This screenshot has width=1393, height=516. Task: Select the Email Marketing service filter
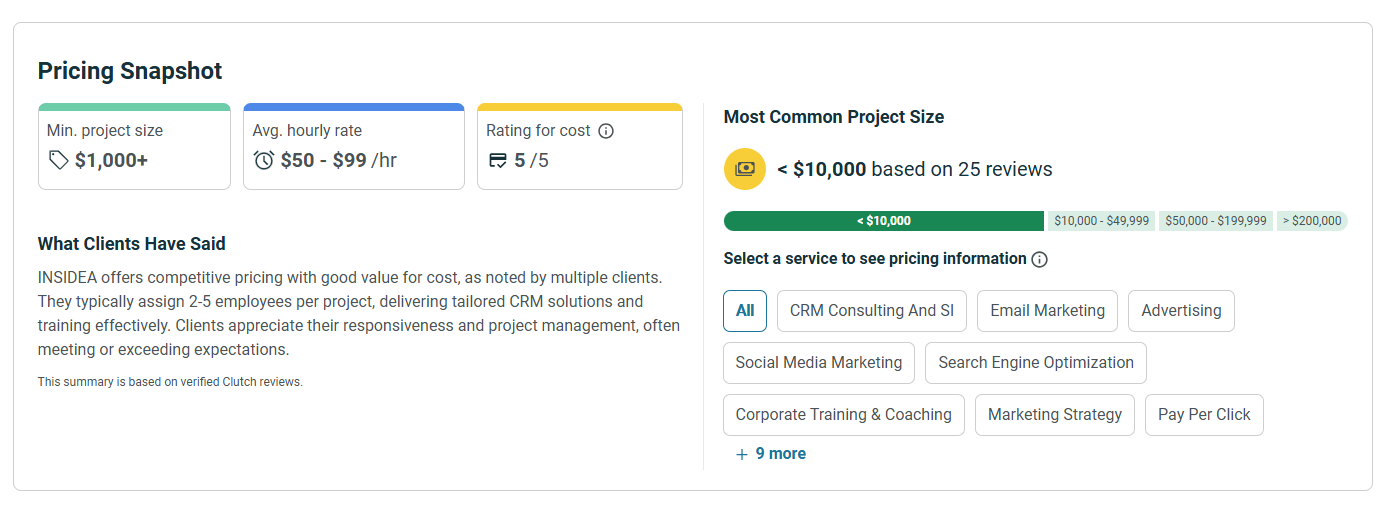(x=1047, y=311)
